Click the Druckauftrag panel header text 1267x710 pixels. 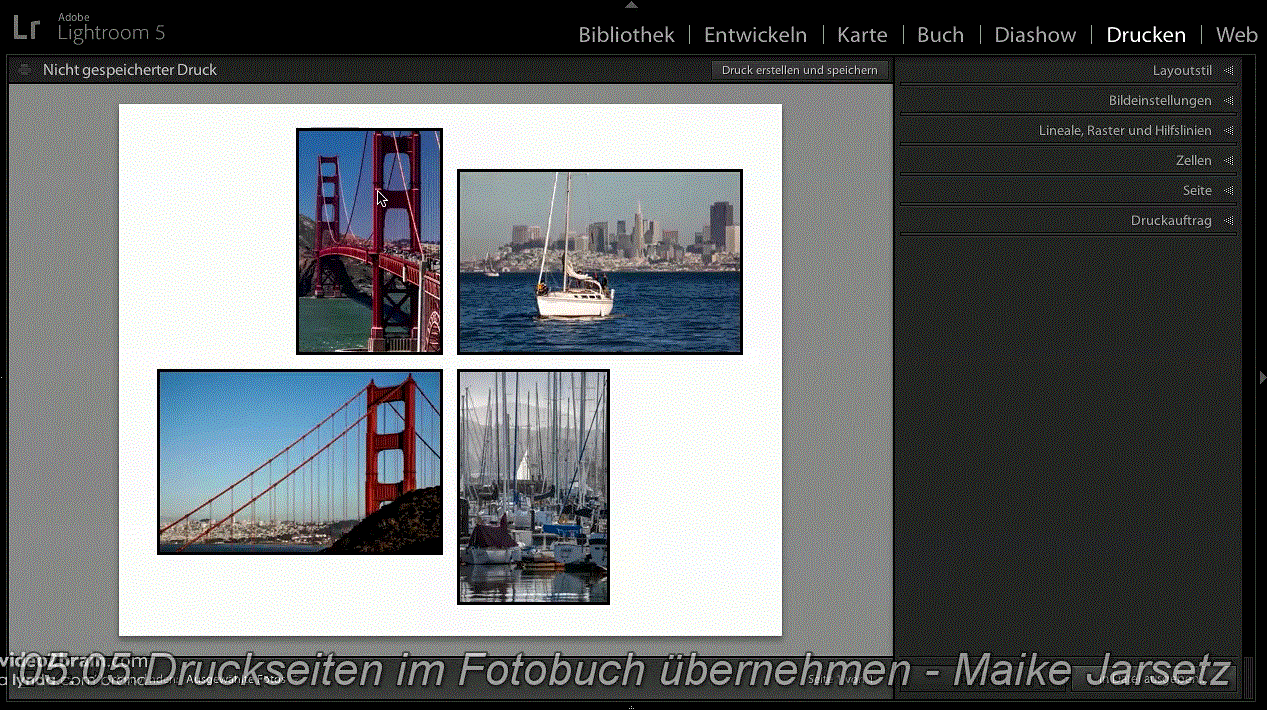1171,221
